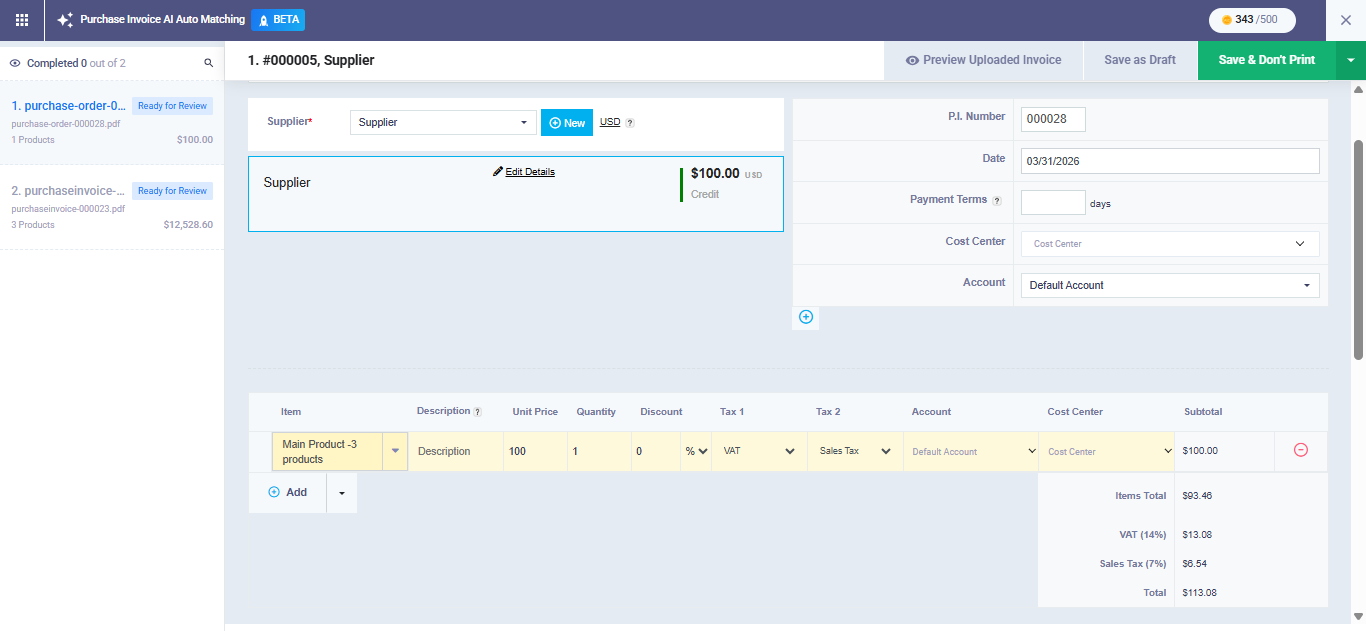The image size is (1366, 631).
Task: Click the P.I. Number input field
Action: click(1052, 119)
